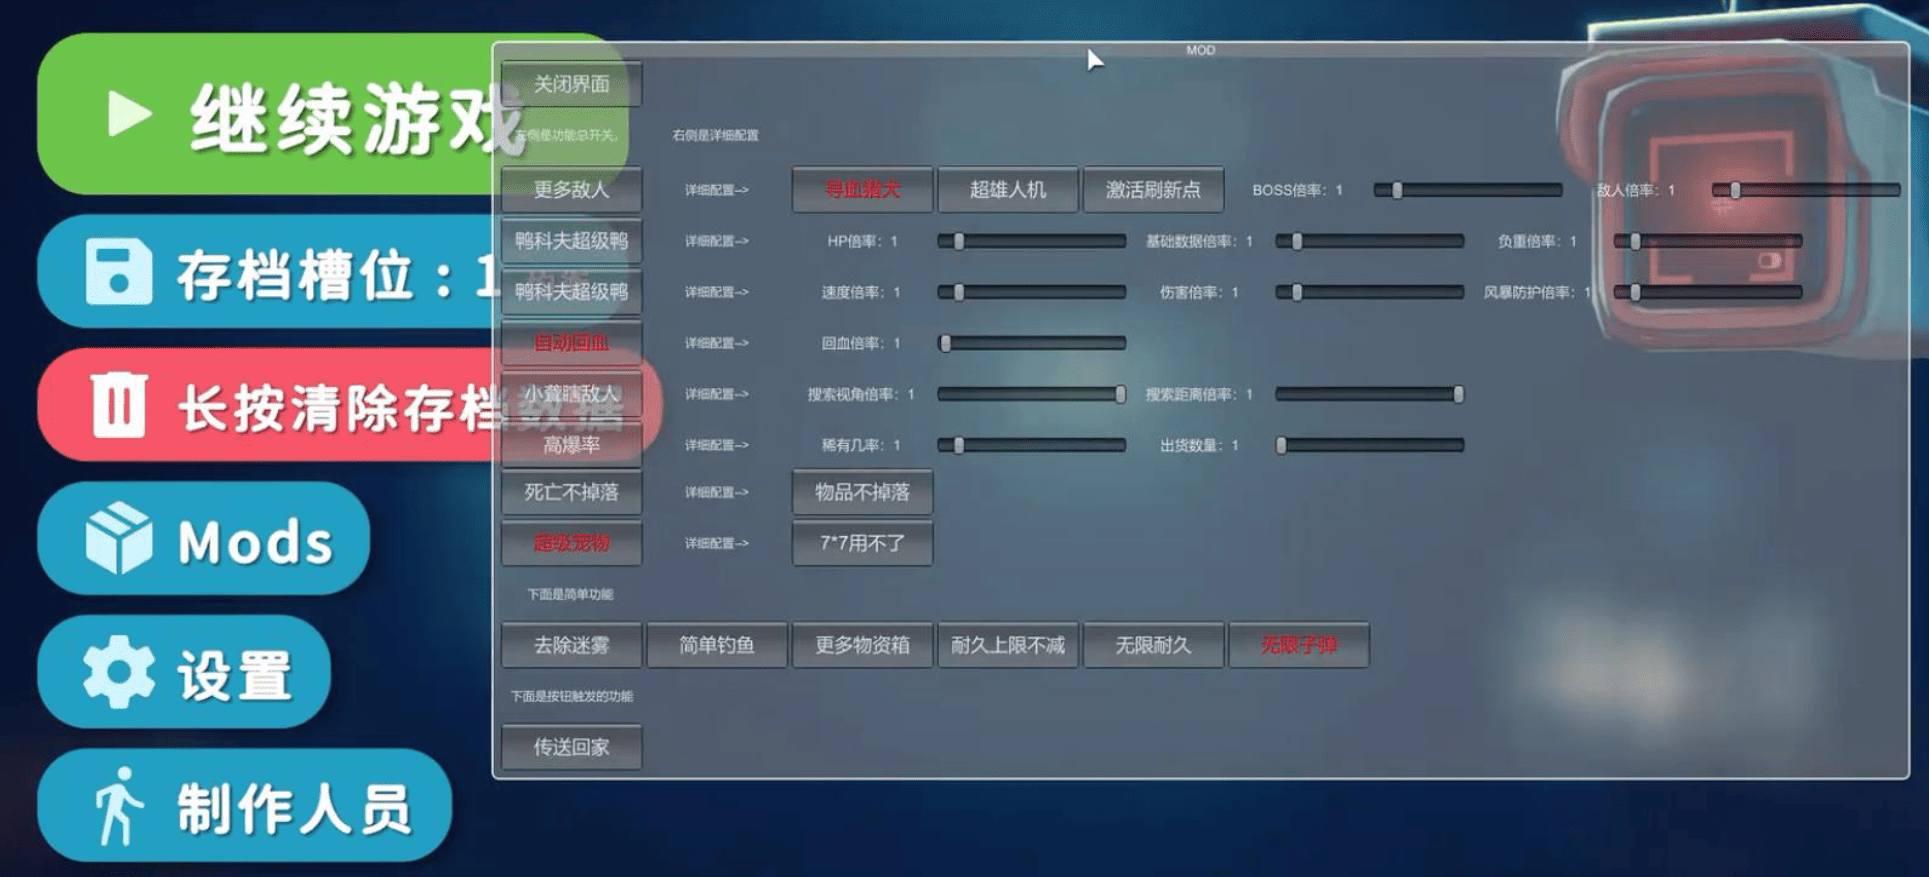
Task: Toggle 去除迷雾 simple function
Action: [571, 646]
